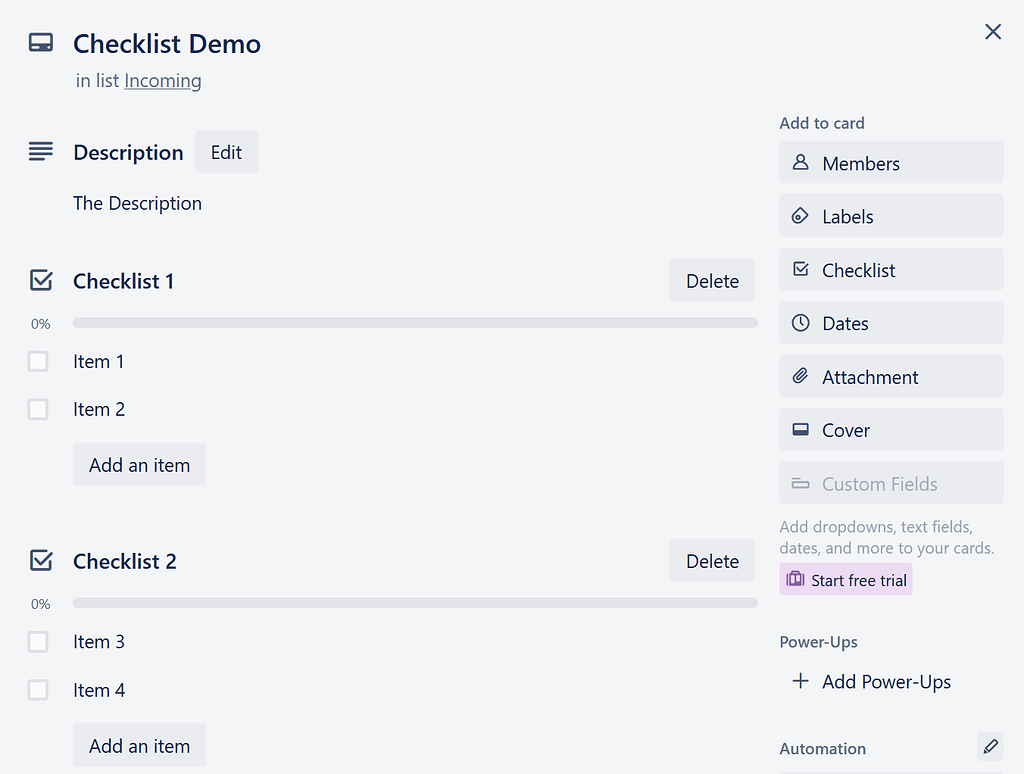Click the Checklist Demo card title
Image resolution: width=1024 pixels, height=774 pixels.
[x=166, y=44]
